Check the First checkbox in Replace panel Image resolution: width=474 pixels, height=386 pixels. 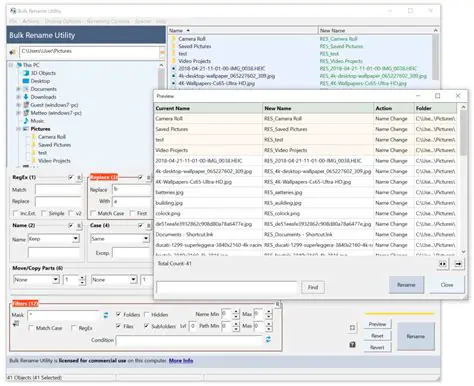pos(132,213)
